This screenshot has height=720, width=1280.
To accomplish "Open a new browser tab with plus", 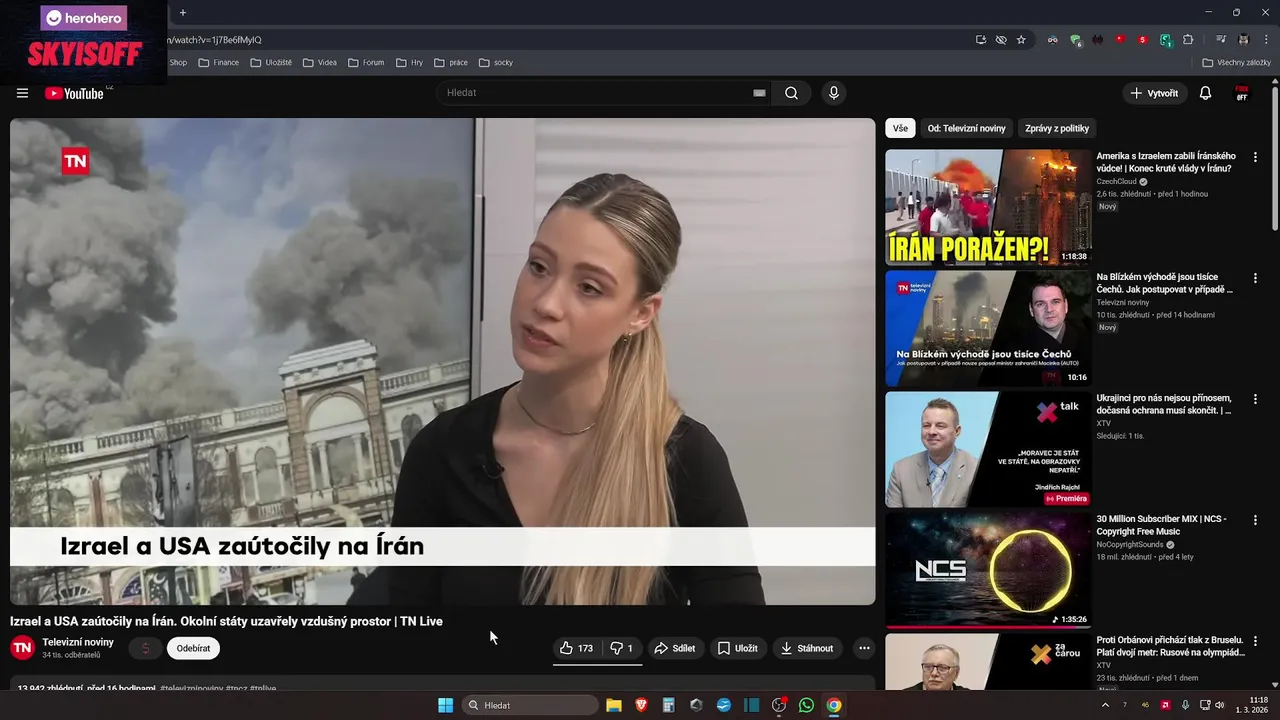I will [182, 13].
